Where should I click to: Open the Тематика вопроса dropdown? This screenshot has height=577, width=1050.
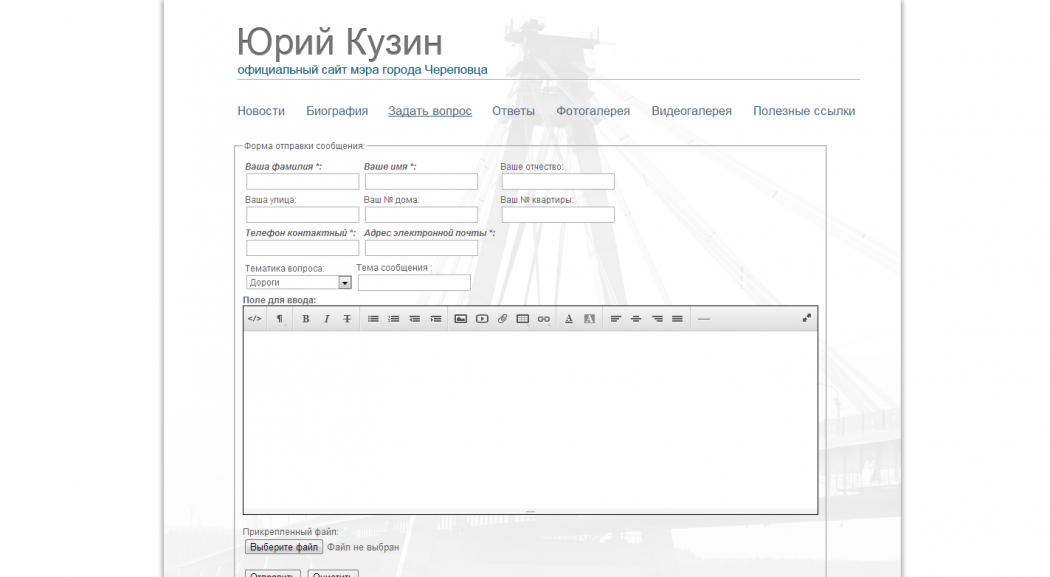tap(299, 282)
